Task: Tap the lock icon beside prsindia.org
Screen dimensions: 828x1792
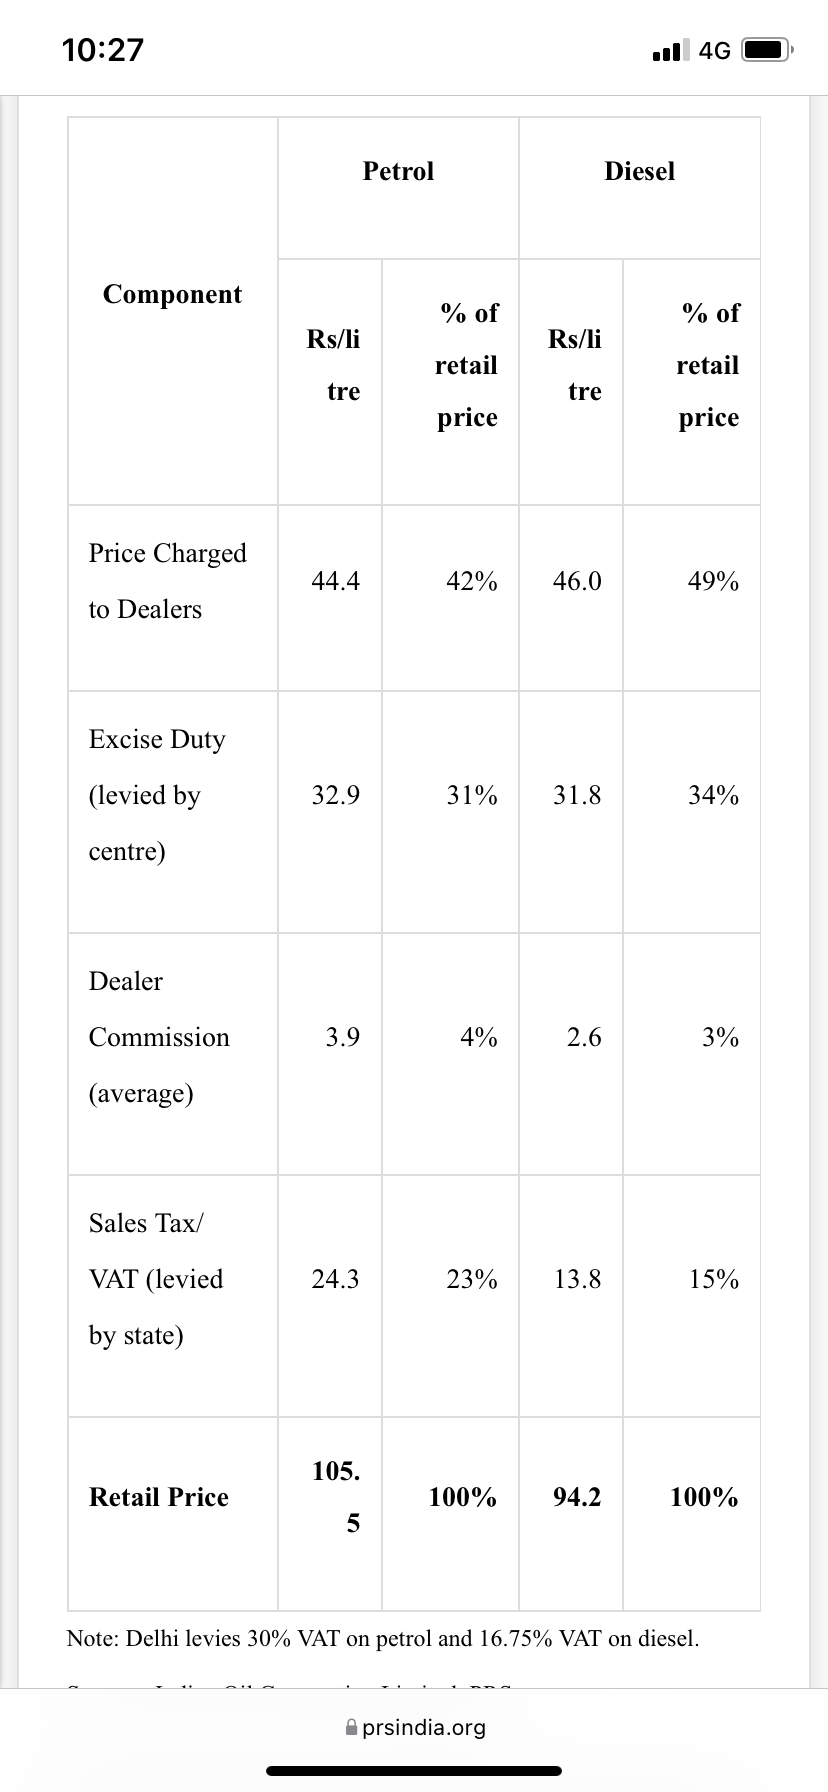Action: coord(350,1727)
